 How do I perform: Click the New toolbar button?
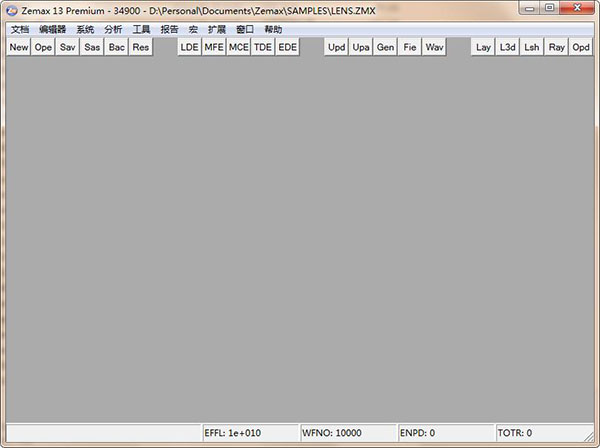(19, 47)
